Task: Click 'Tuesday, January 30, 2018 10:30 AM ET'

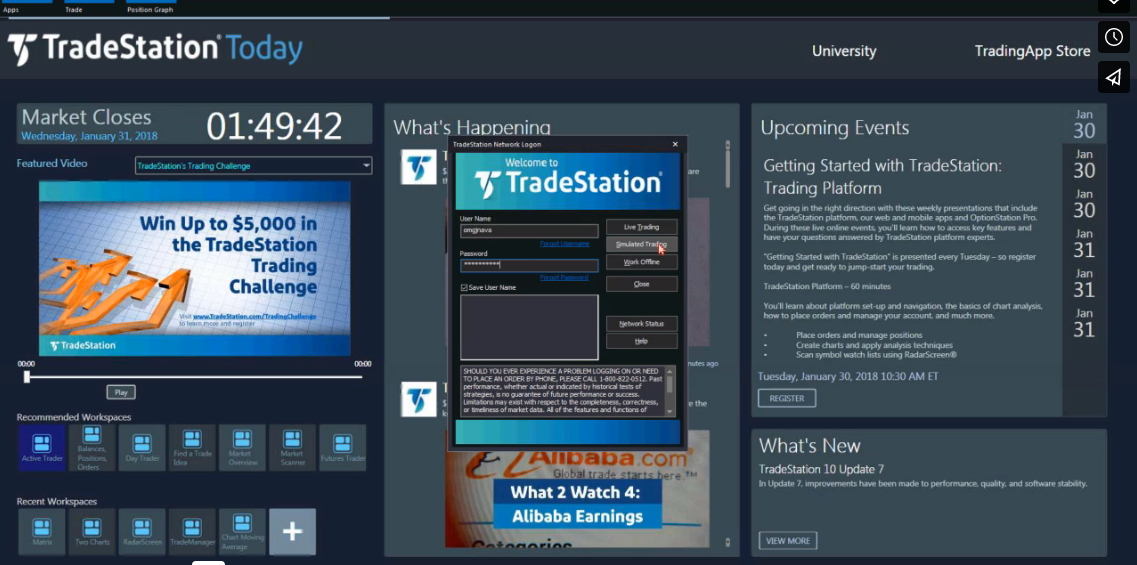Action: [x=848, y=376]
